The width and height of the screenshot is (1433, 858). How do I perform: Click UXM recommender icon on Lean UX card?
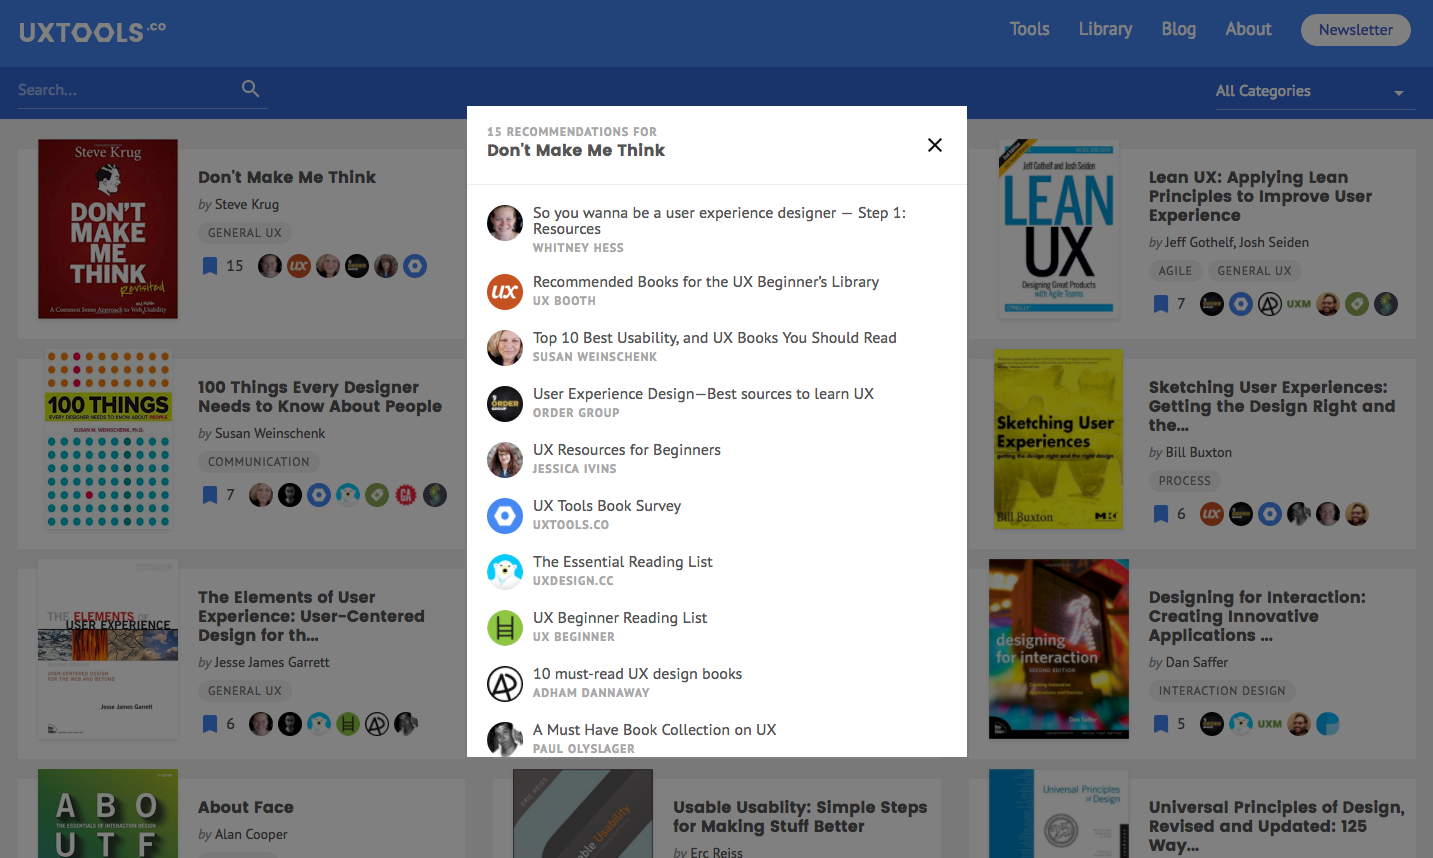click(x=1299, y=304)
